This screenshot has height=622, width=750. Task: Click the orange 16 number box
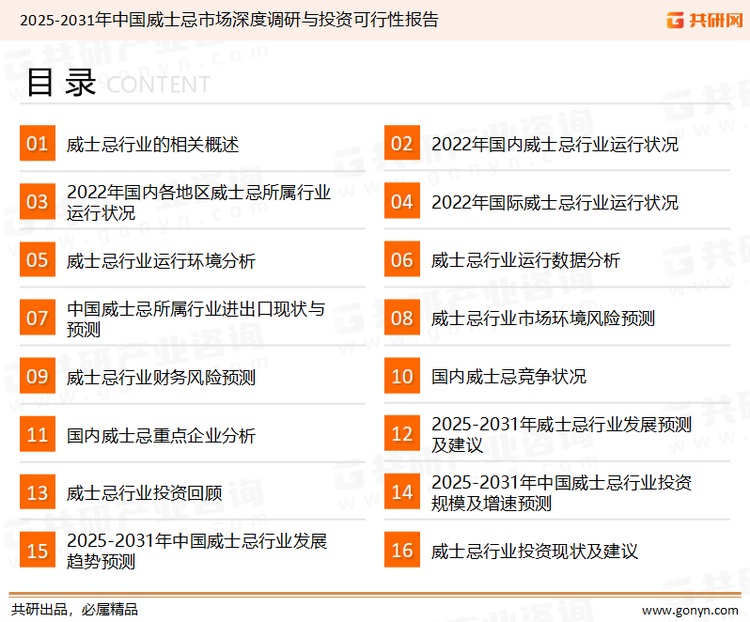click(401, 550)
